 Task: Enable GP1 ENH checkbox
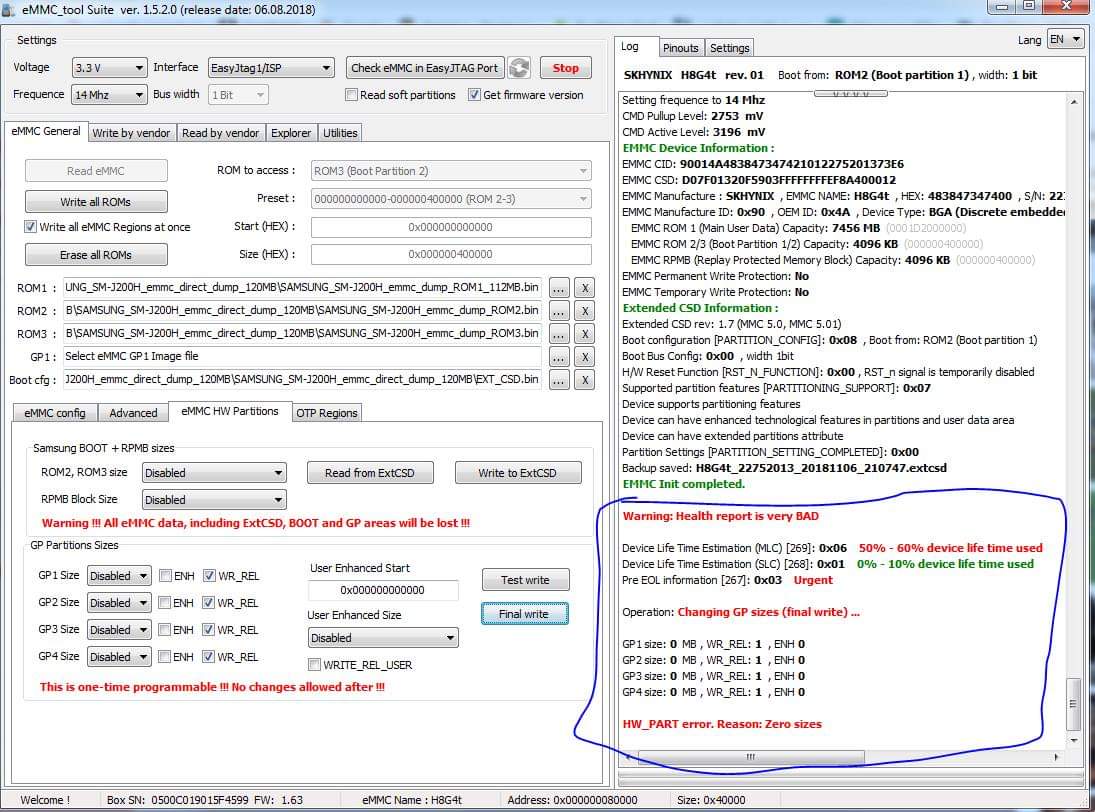[x=166, y=576]
